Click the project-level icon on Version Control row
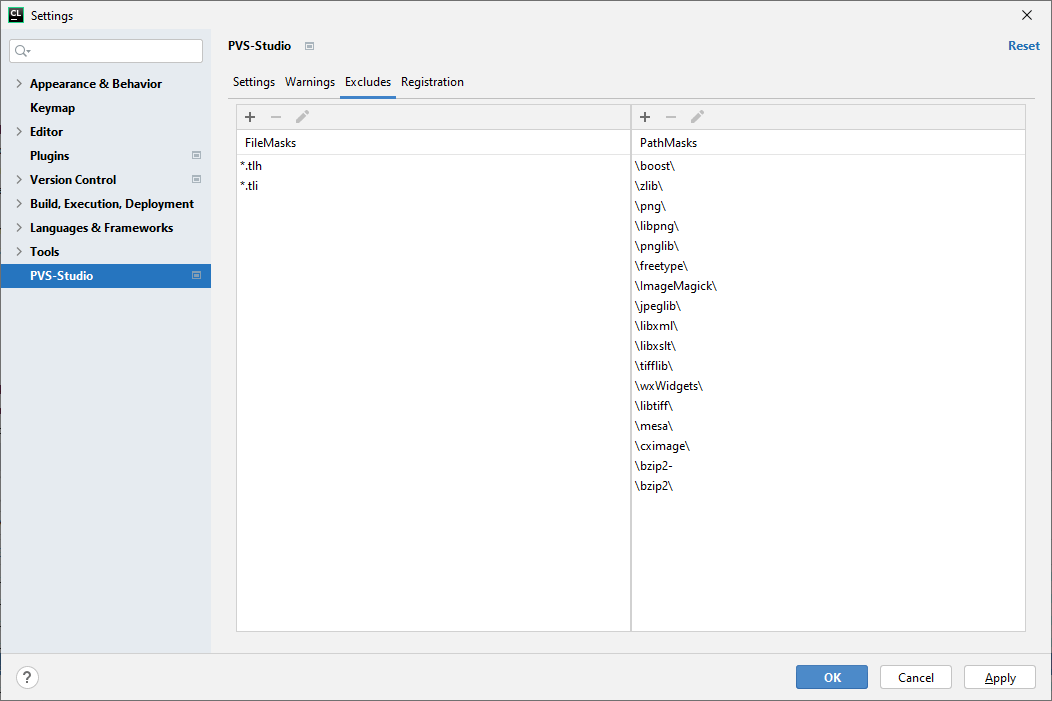The image size is (1052, 701). tap(197, 180)
